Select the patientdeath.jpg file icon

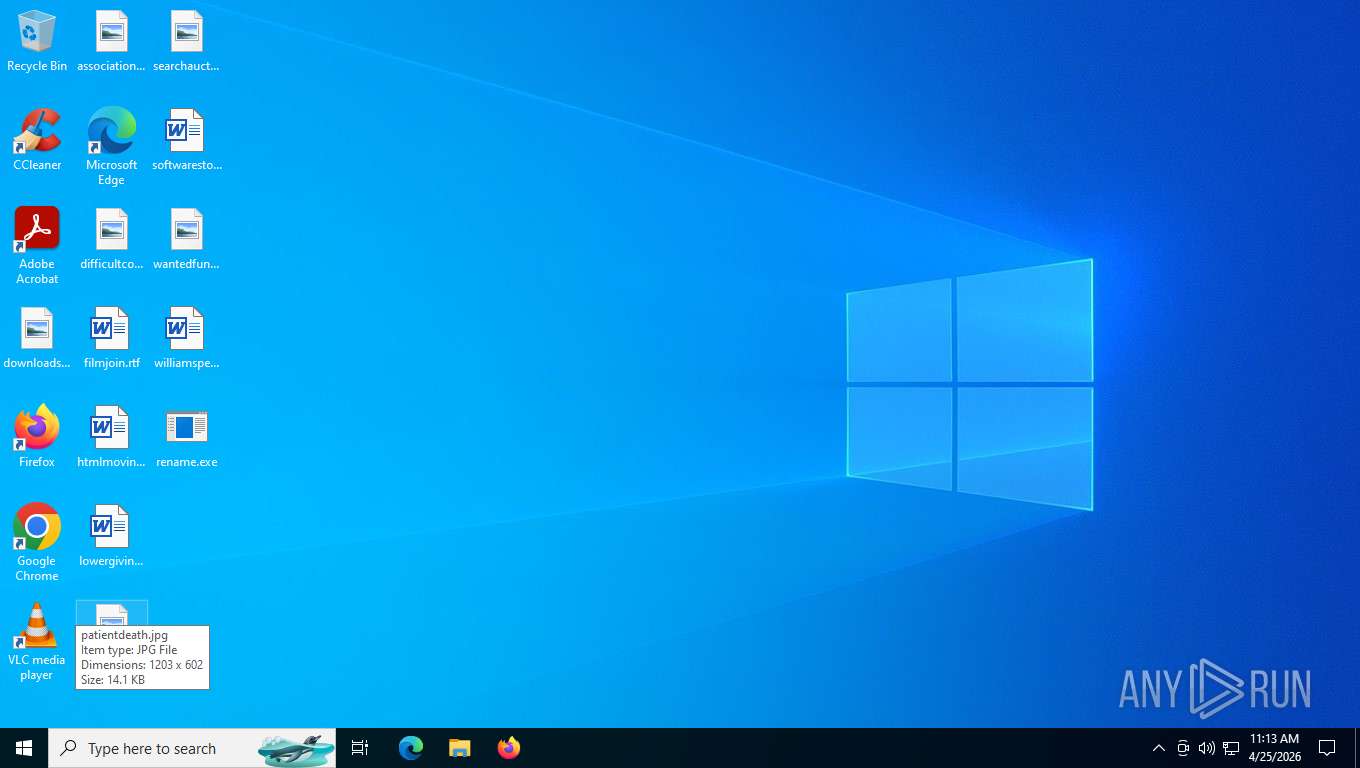111,614
